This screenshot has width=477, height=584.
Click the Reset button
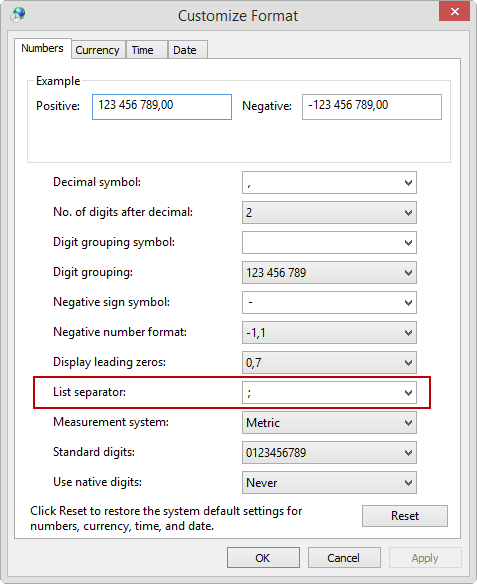(x=405, y=516)
